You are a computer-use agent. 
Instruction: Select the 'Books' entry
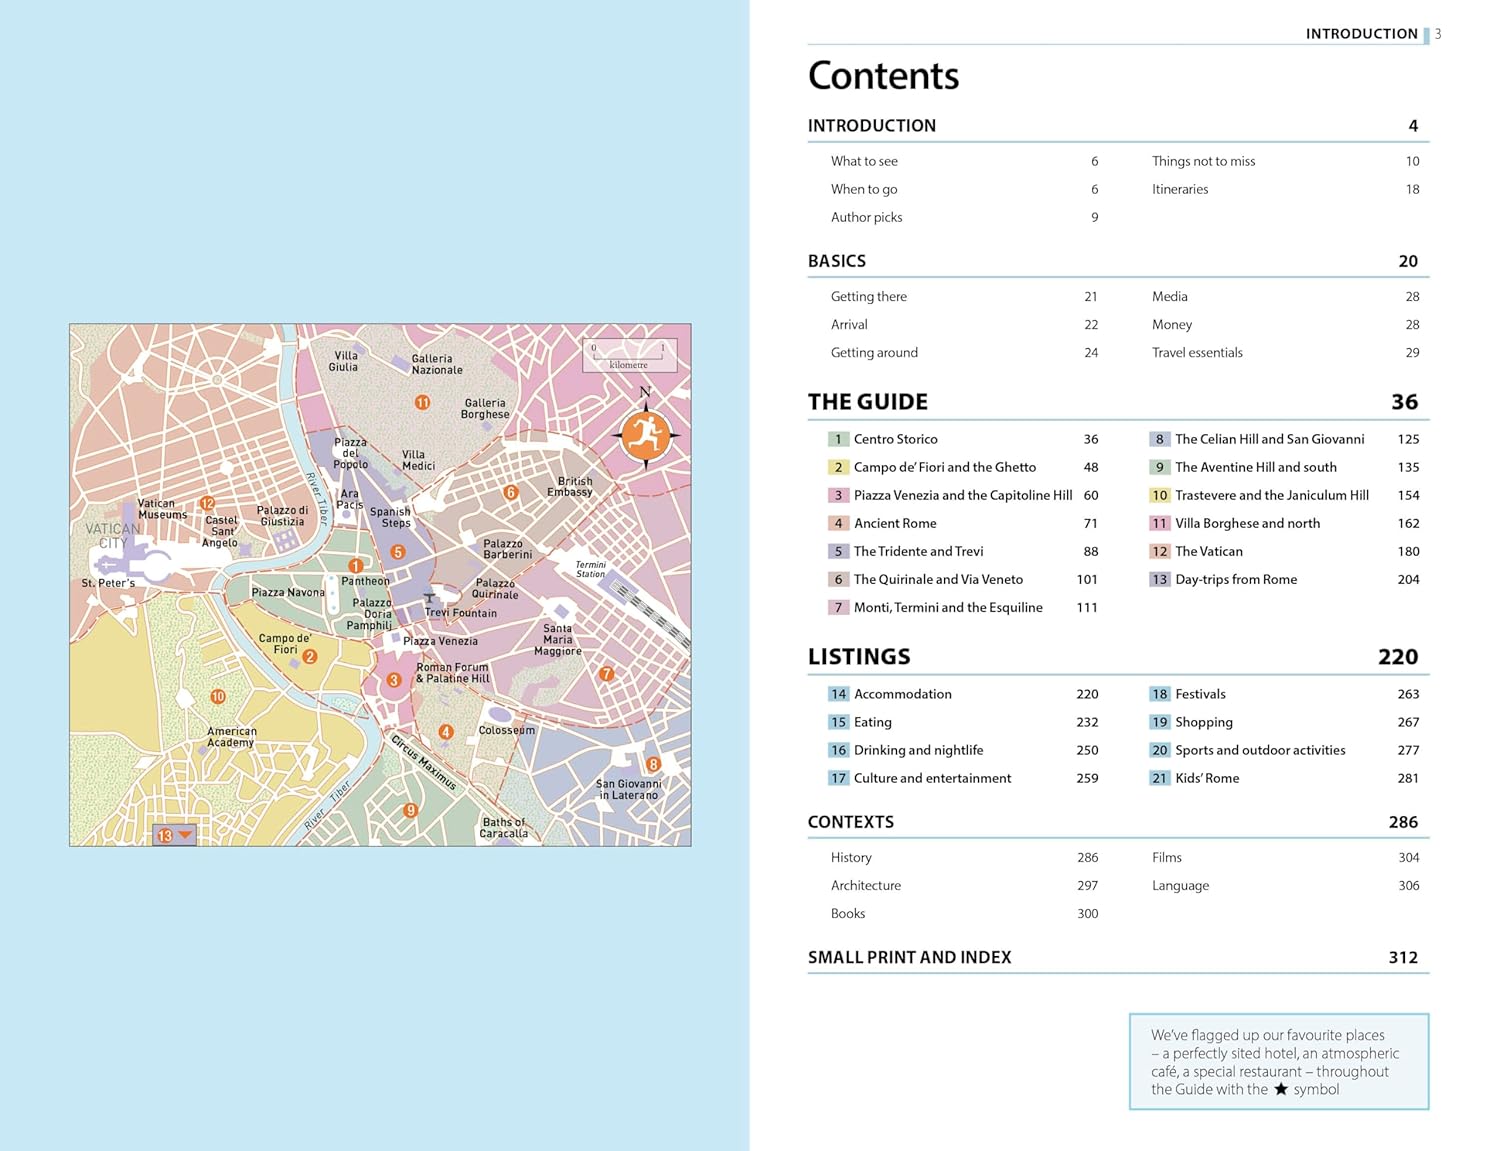click(848, 914)
